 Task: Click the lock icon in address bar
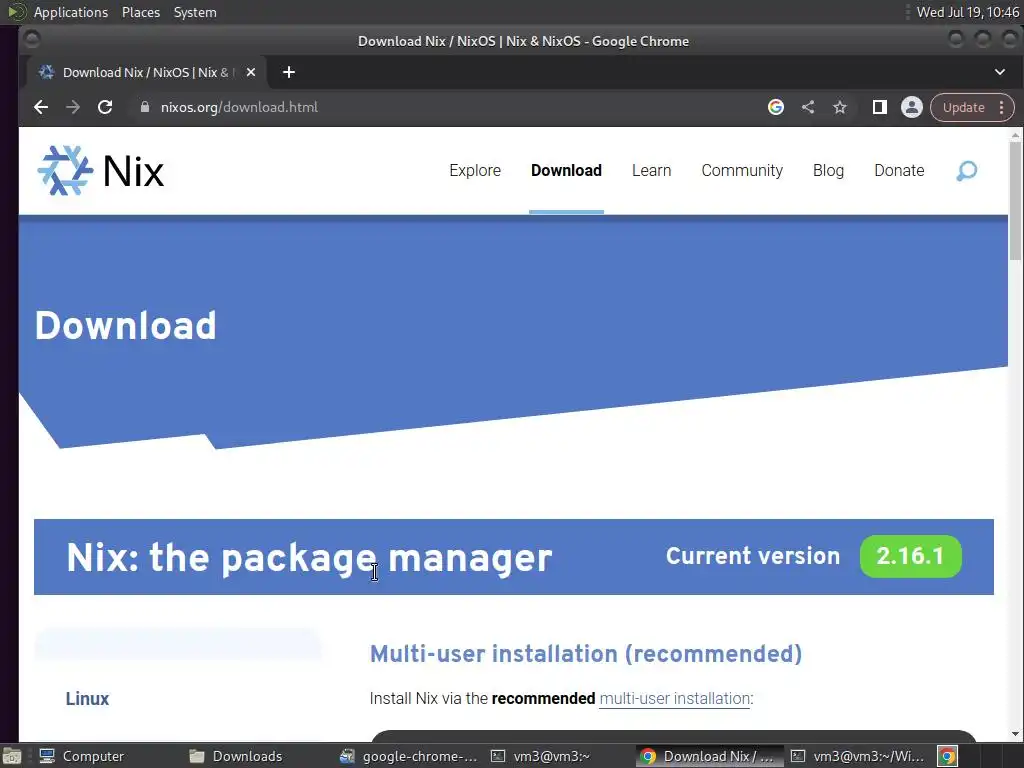[x=145, y=107]
